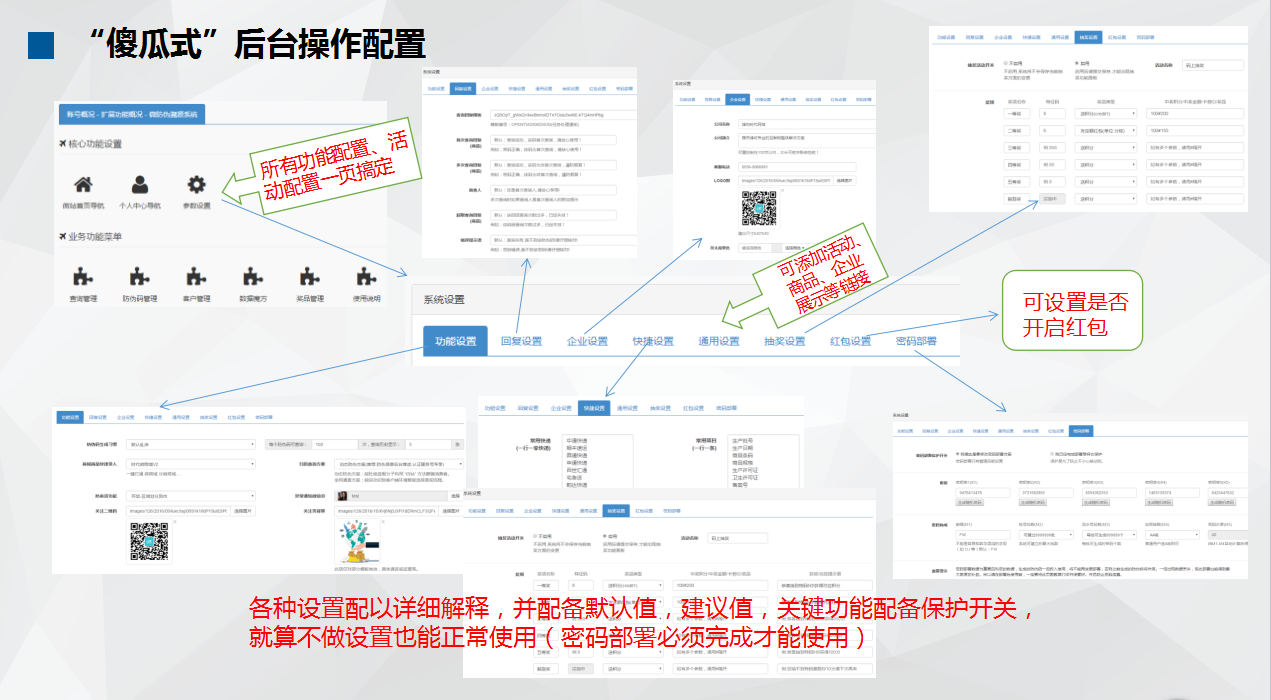This screenshot has height=700, width=1271.
Task: Click 选择图片 button beside 关注二维码 field
Action: coord(244,511)
